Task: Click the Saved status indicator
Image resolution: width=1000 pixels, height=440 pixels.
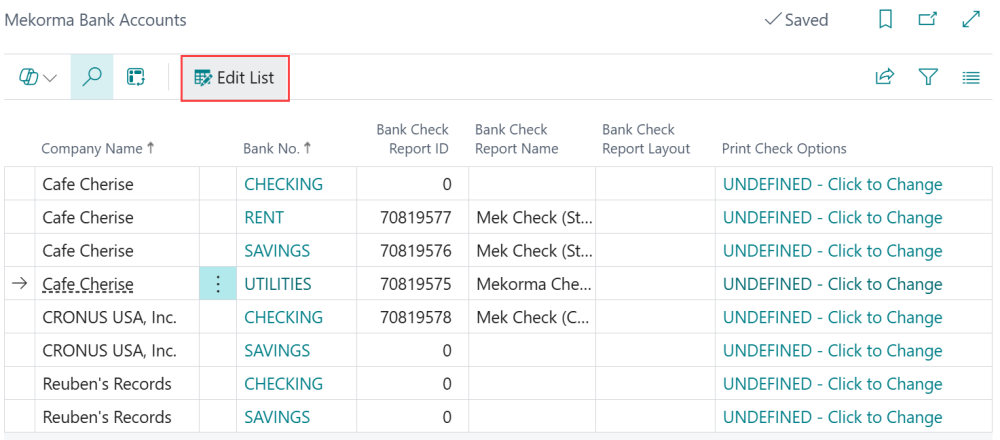Action: tap(796, 20)
